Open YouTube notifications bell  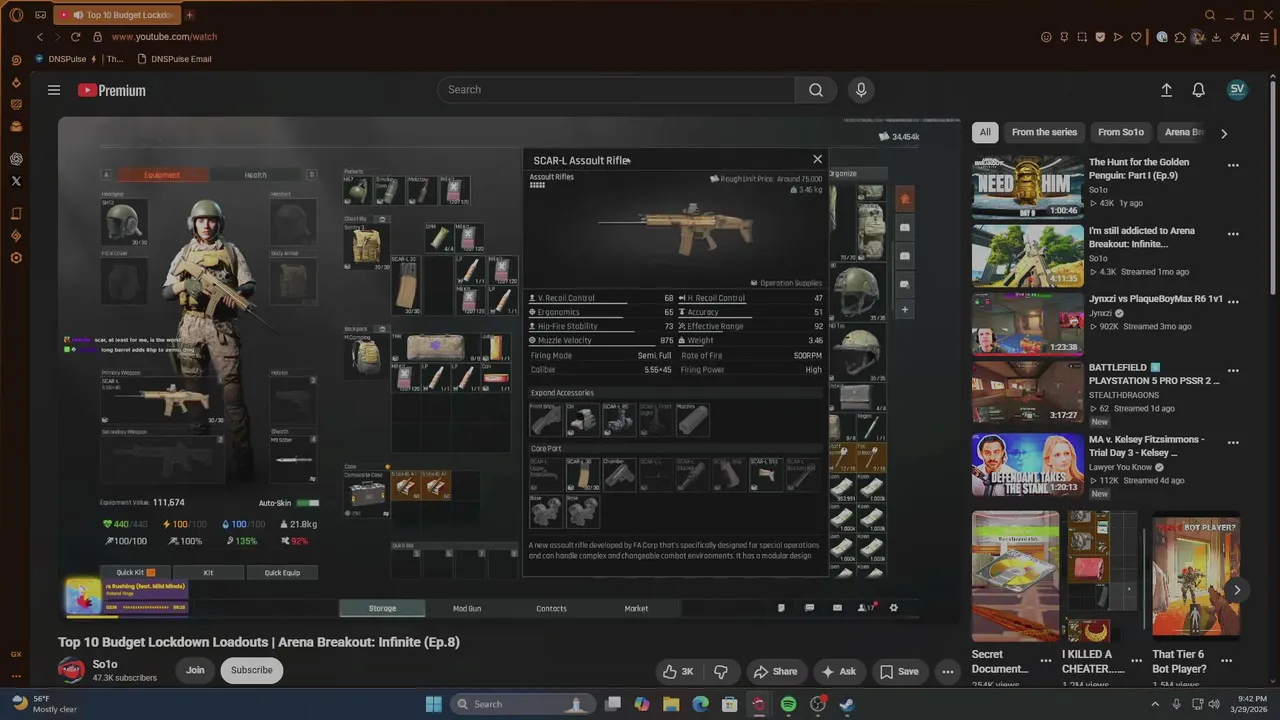tap(1198, 90)
